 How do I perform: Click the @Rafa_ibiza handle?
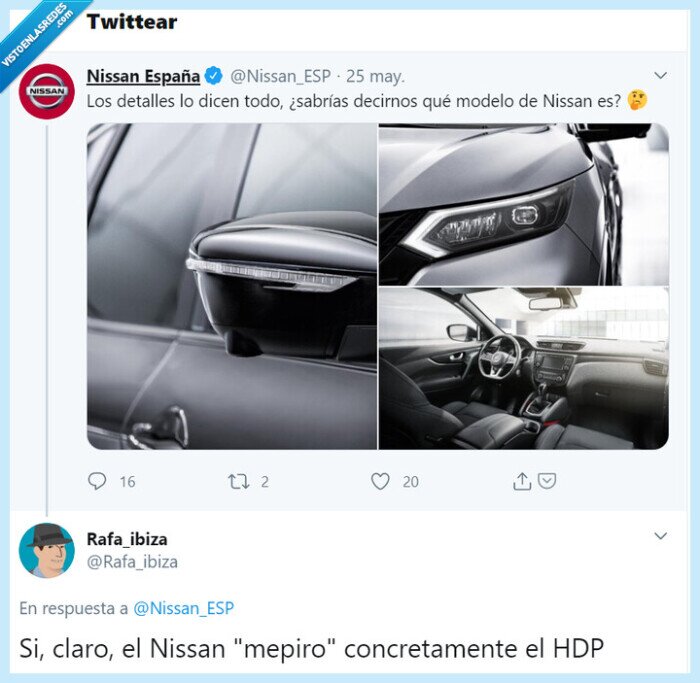point(132,562)
